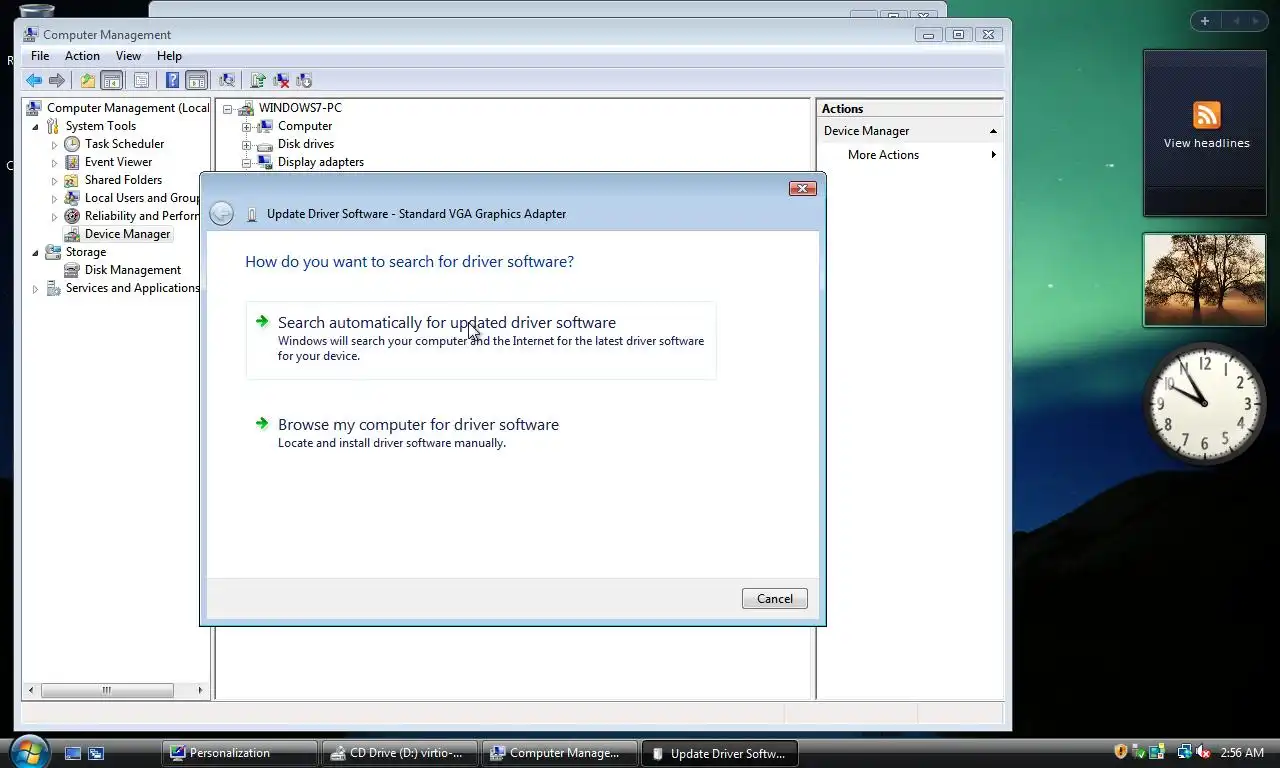Click the tree slideshow picture gadget
1280x768 pixels.
[x=1204, y=280]
